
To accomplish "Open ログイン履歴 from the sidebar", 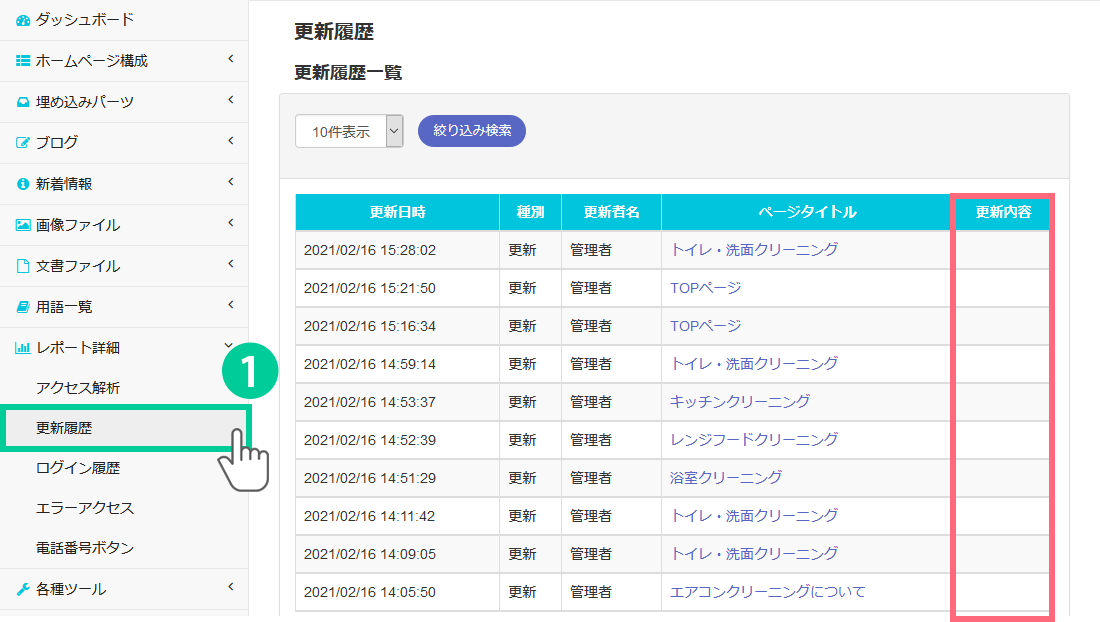I will pyautogui.click(x=78, y=468).
